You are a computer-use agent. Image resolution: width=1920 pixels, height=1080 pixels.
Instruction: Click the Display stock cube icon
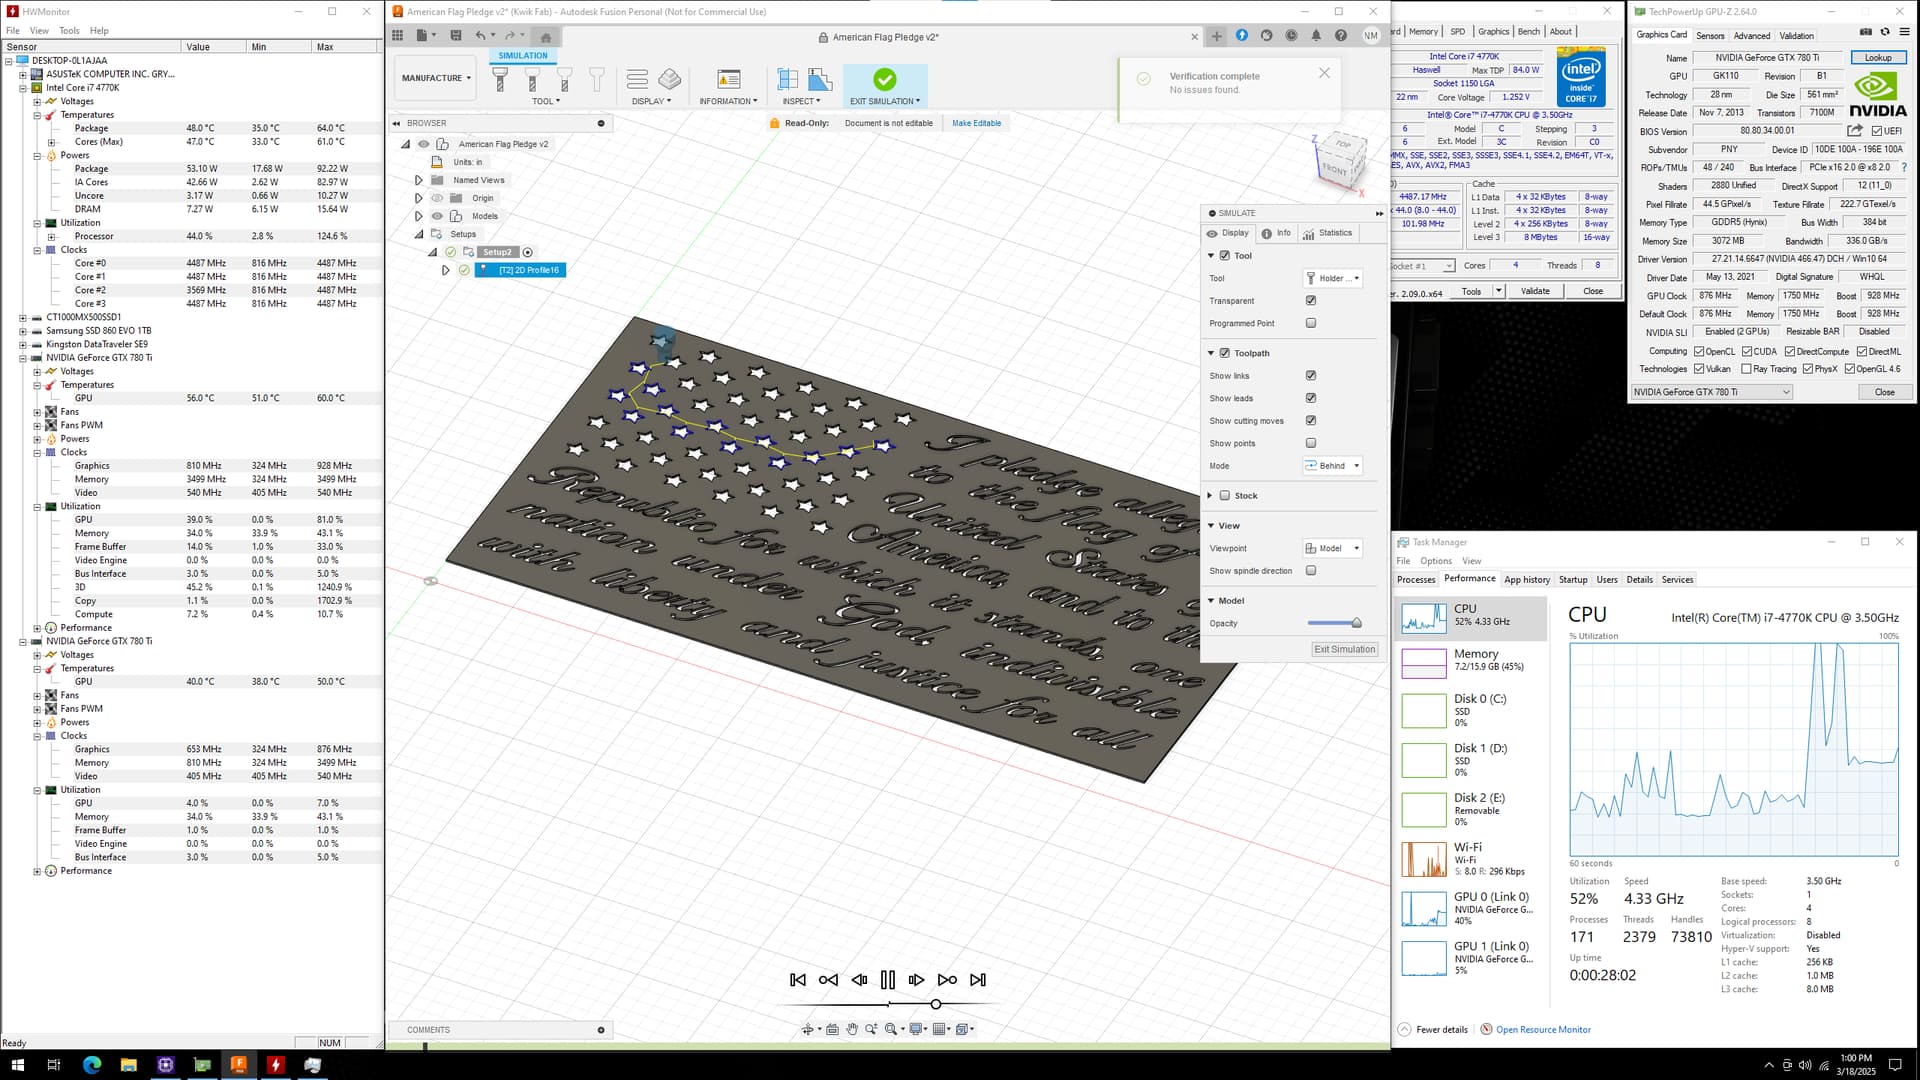pyautogui.click(x=670, y=79)
